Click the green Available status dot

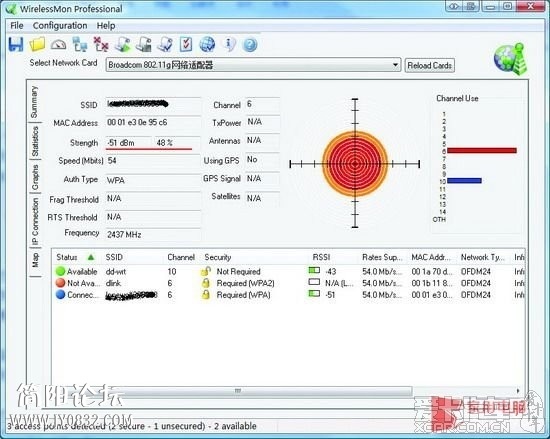(61, 271)
